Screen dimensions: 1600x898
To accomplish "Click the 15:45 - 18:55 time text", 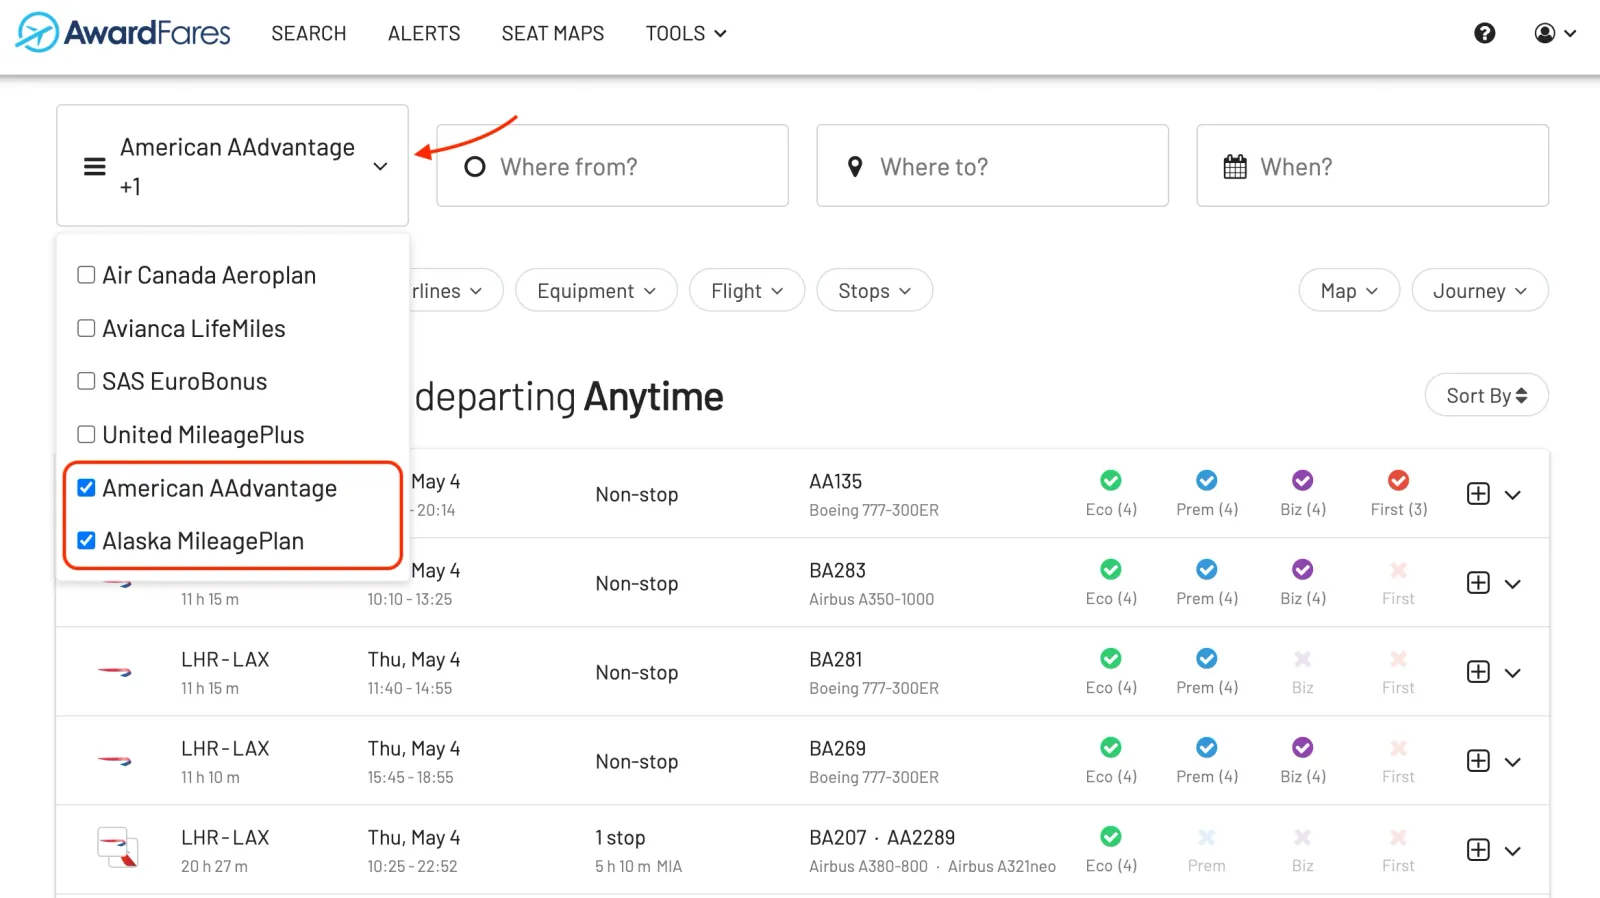I will [x=410, y=777].
